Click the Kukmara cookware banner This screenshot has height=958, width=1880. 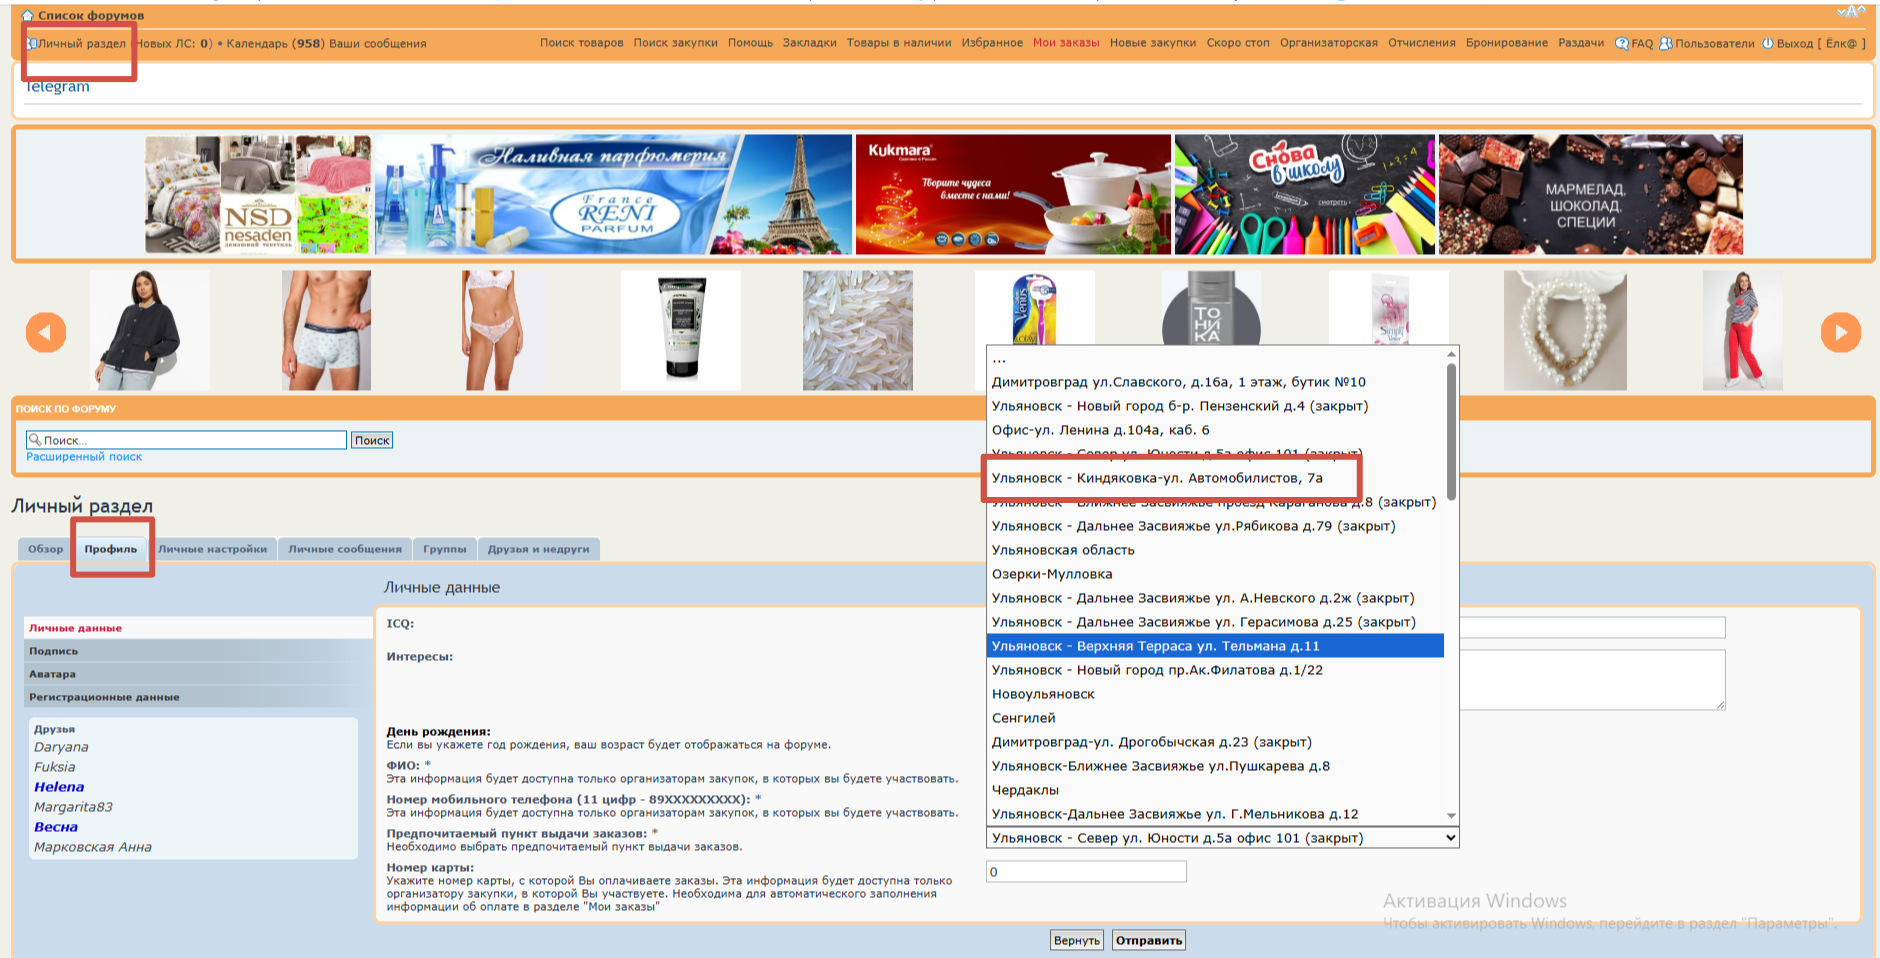click(1012, 195)
